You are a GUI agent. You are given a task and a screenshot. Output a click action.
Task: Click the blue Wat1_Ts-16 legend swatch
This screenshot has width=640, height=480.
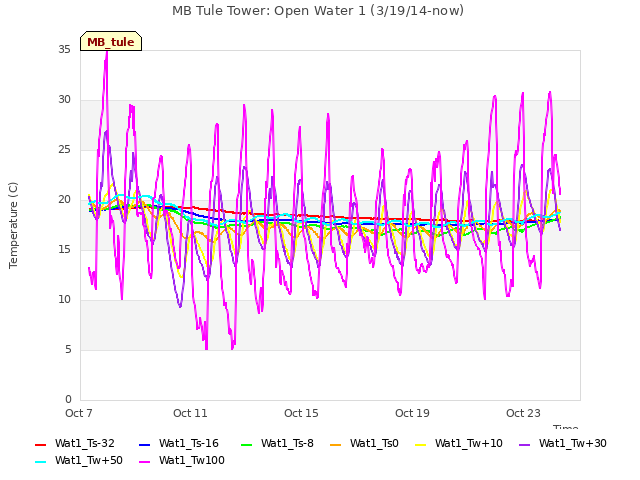click(145, 444)
